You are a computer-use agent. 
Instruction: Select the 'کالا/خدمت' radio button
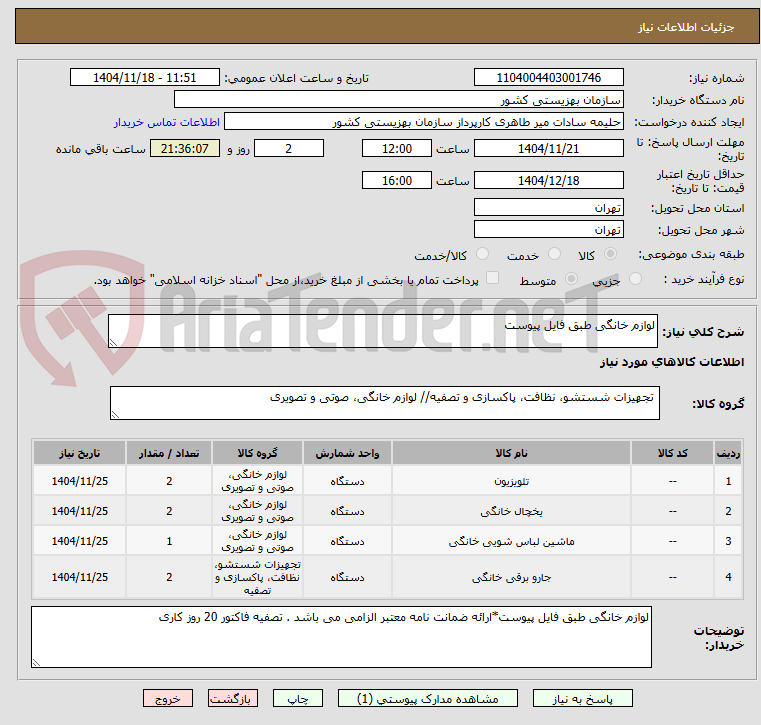(482, 254)
